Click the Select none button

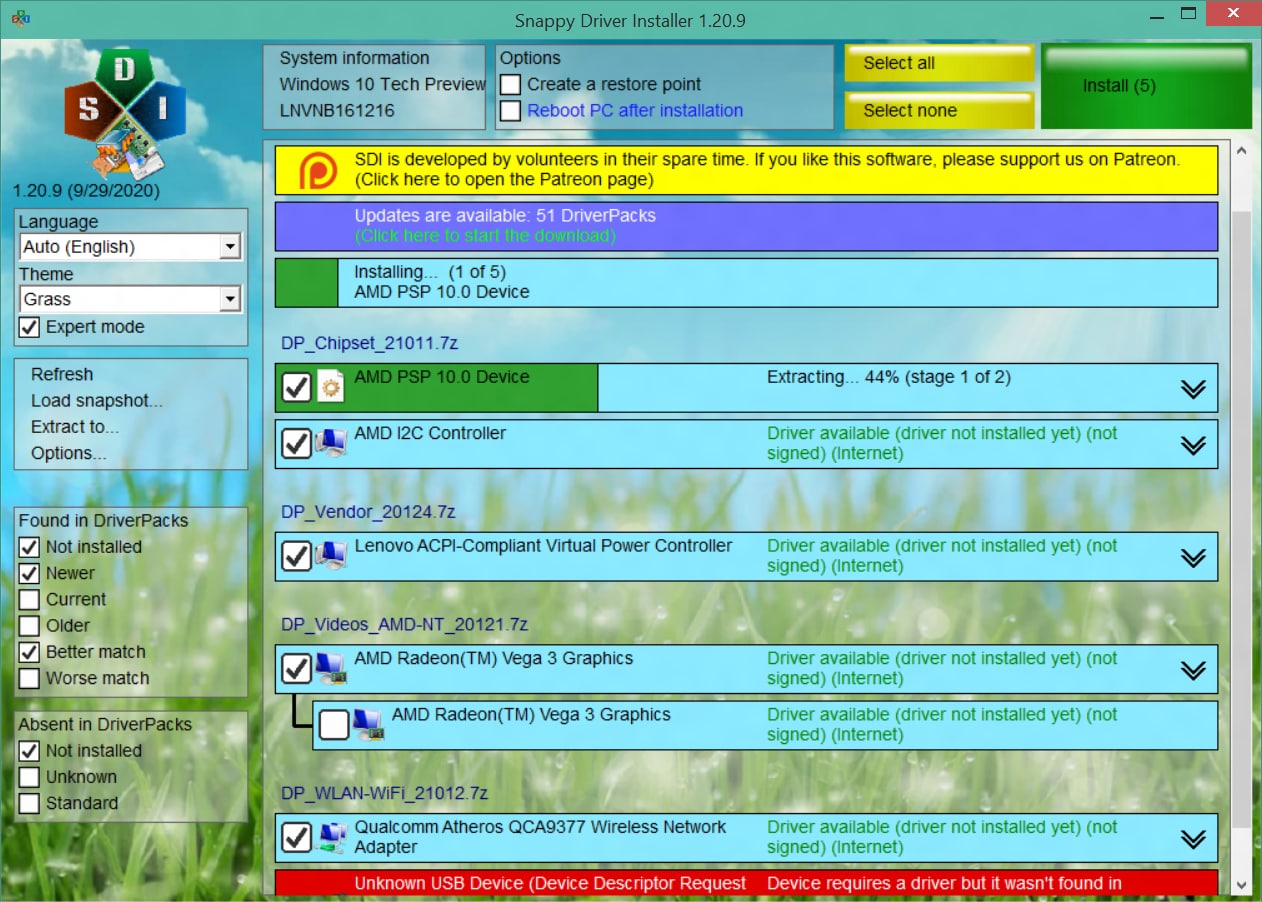[x=939, y=110]
